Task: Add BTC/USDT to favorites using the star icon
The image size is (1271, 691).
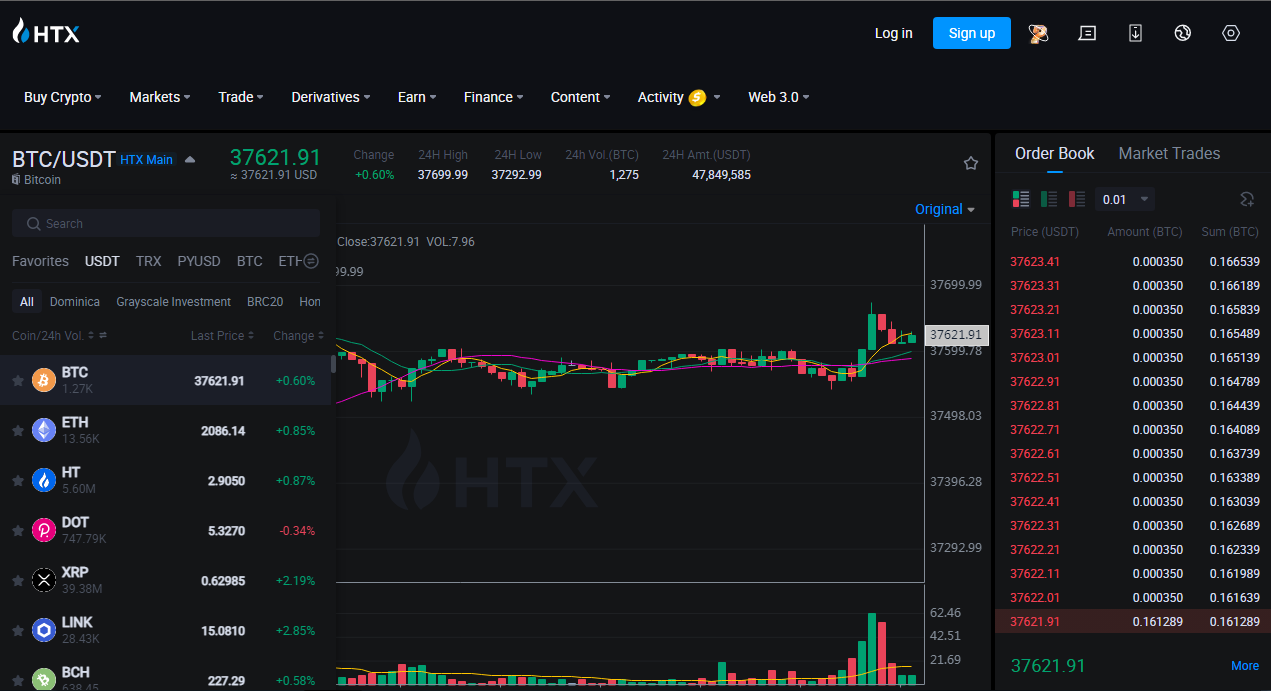Action: pyautogui.click(x=970, y=163)
